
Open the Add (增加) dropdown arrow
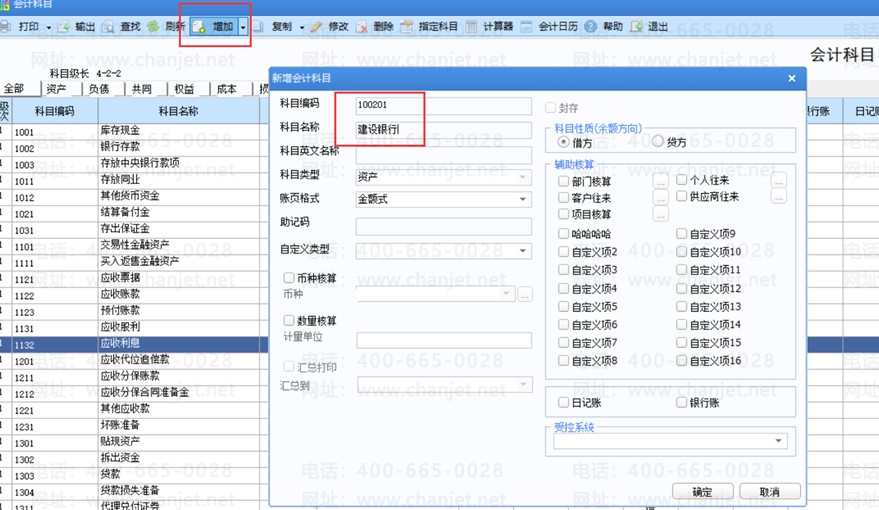tap(243, 26)
